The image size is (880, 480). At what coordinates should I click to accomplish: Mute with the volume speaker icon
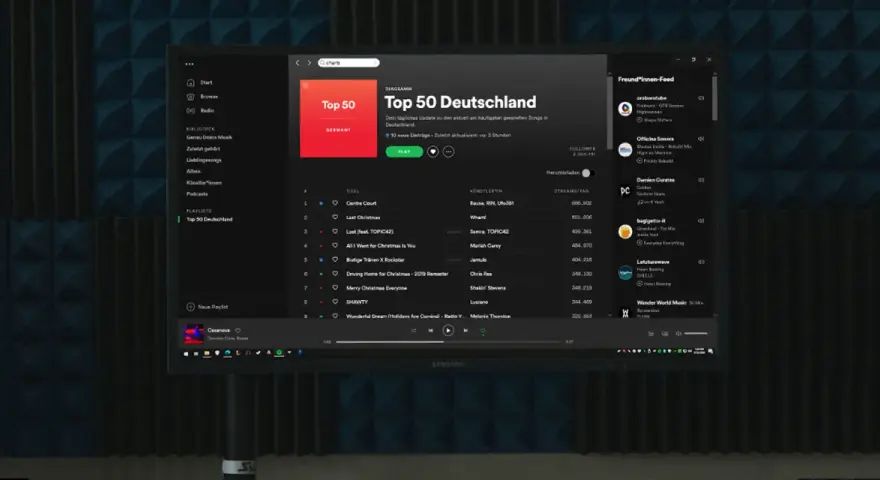(x=679, y=333)
